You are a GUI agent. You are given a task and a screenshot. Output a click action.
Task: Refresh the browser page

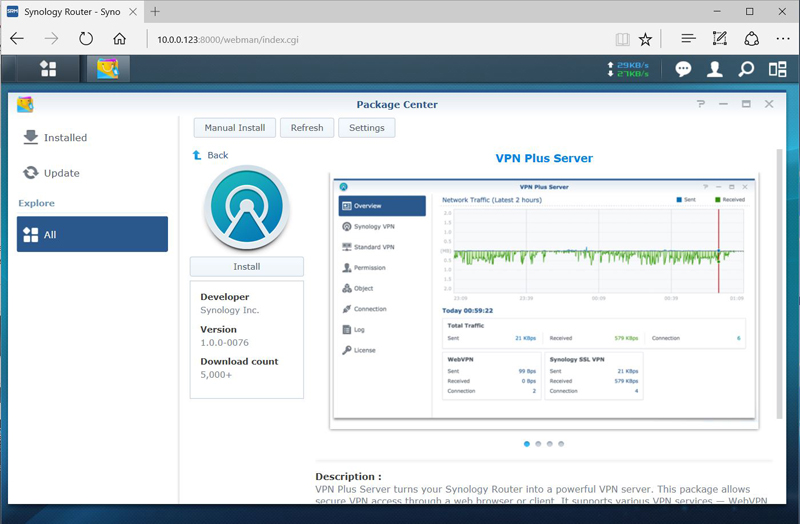[85, 39]
